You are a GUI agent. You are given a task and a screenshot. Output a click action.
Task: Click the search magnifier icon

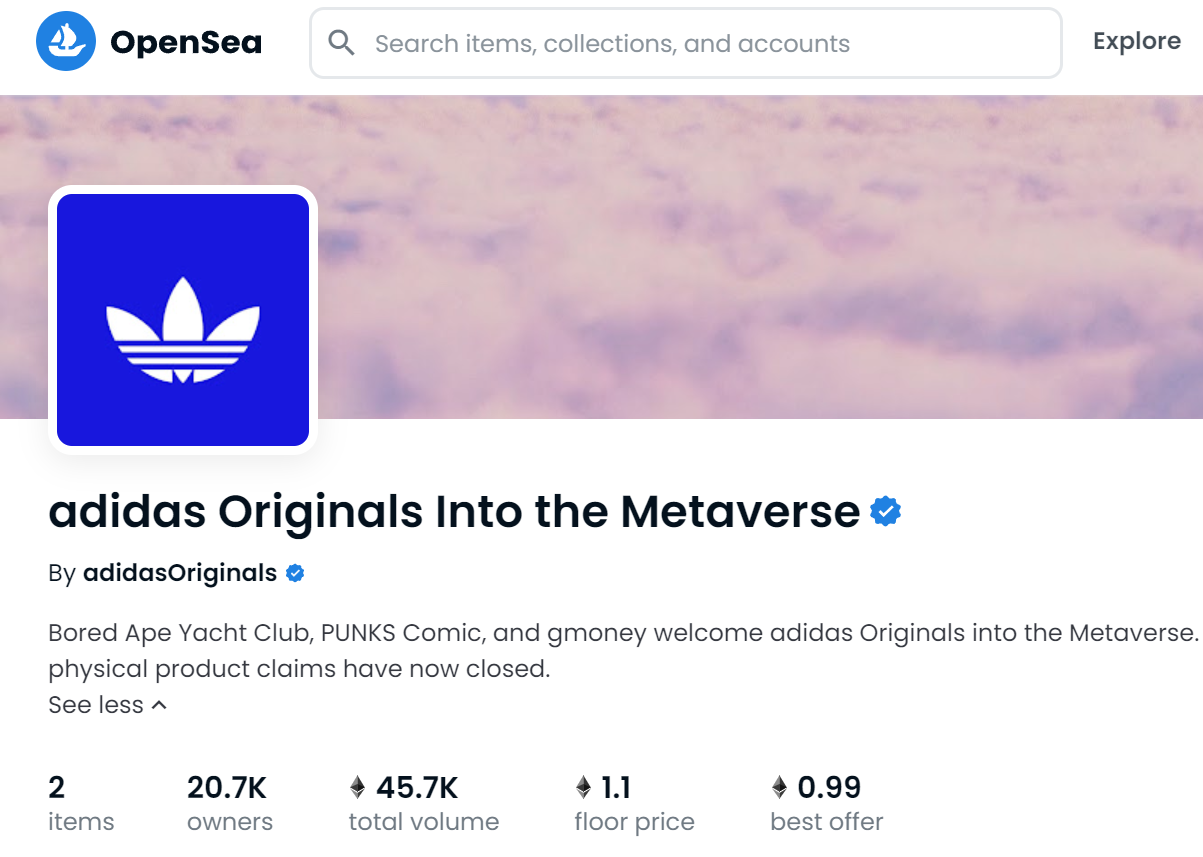(342, 43)
